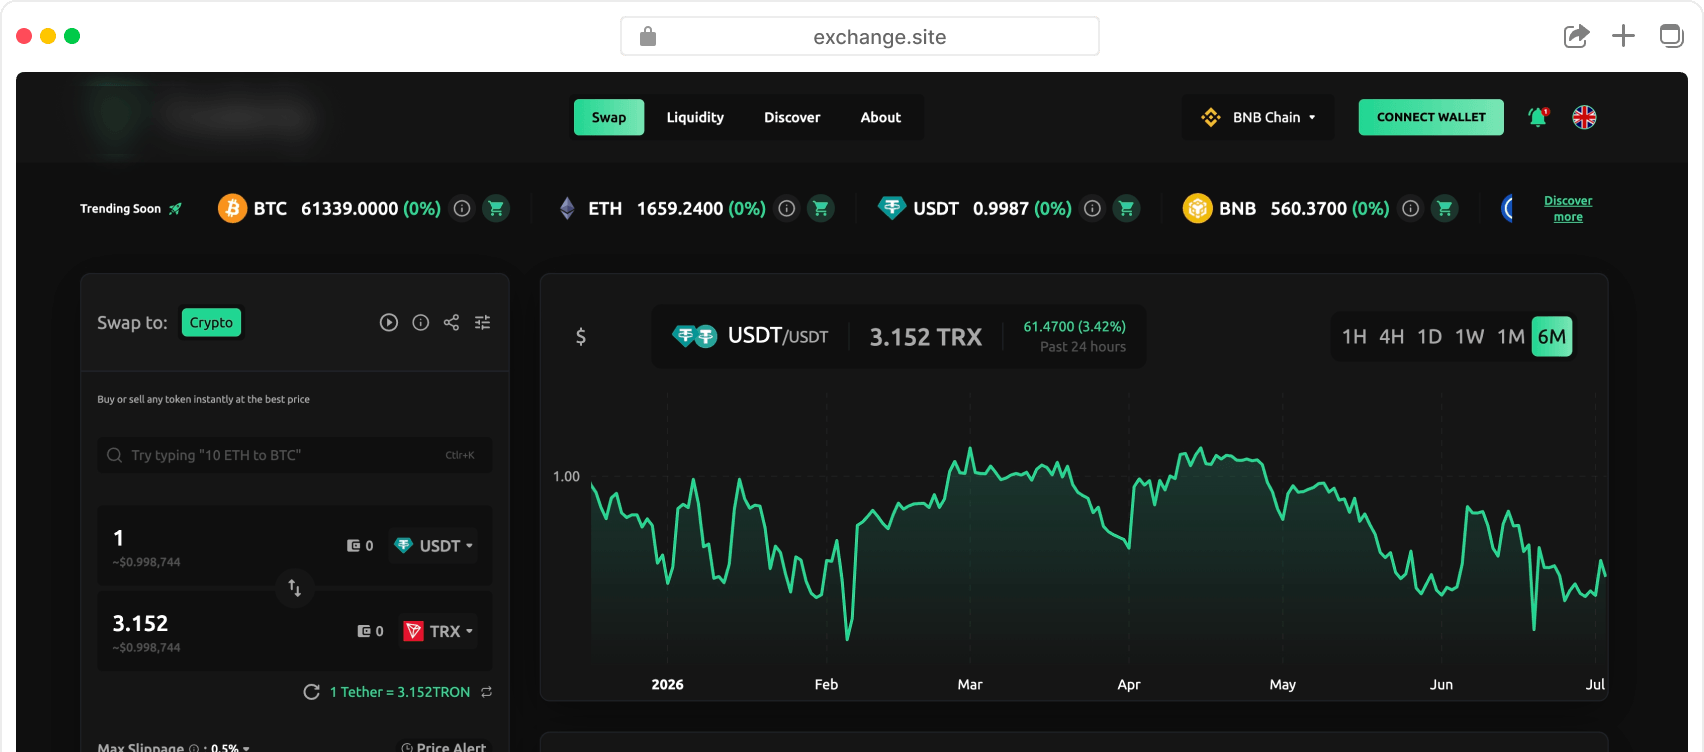The image size is (1704, 752).
Task: Click the Connect Wallet button
Action: coord(1431,117)
